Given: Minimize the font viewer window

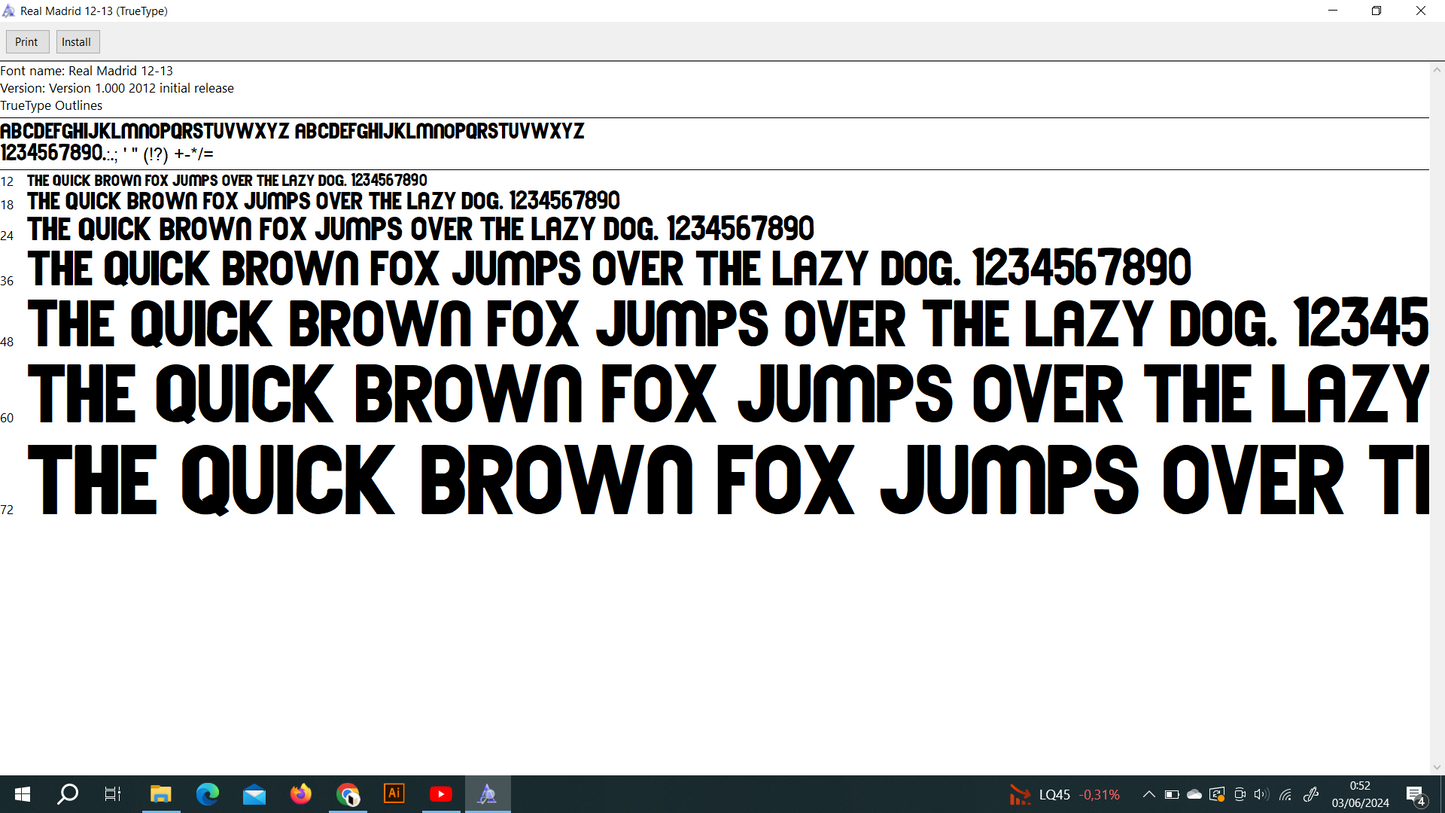Looking at the screenshot, I should click(1333, 11).
